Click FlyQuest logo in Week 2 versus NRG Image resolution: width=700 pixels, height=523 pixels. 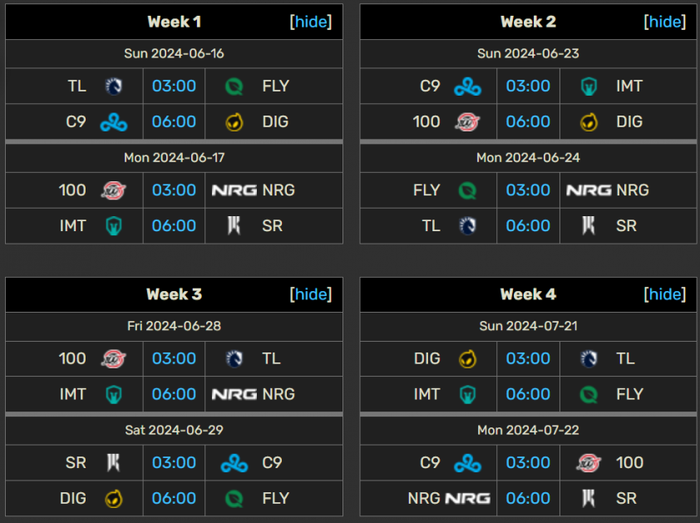[467, 191]
